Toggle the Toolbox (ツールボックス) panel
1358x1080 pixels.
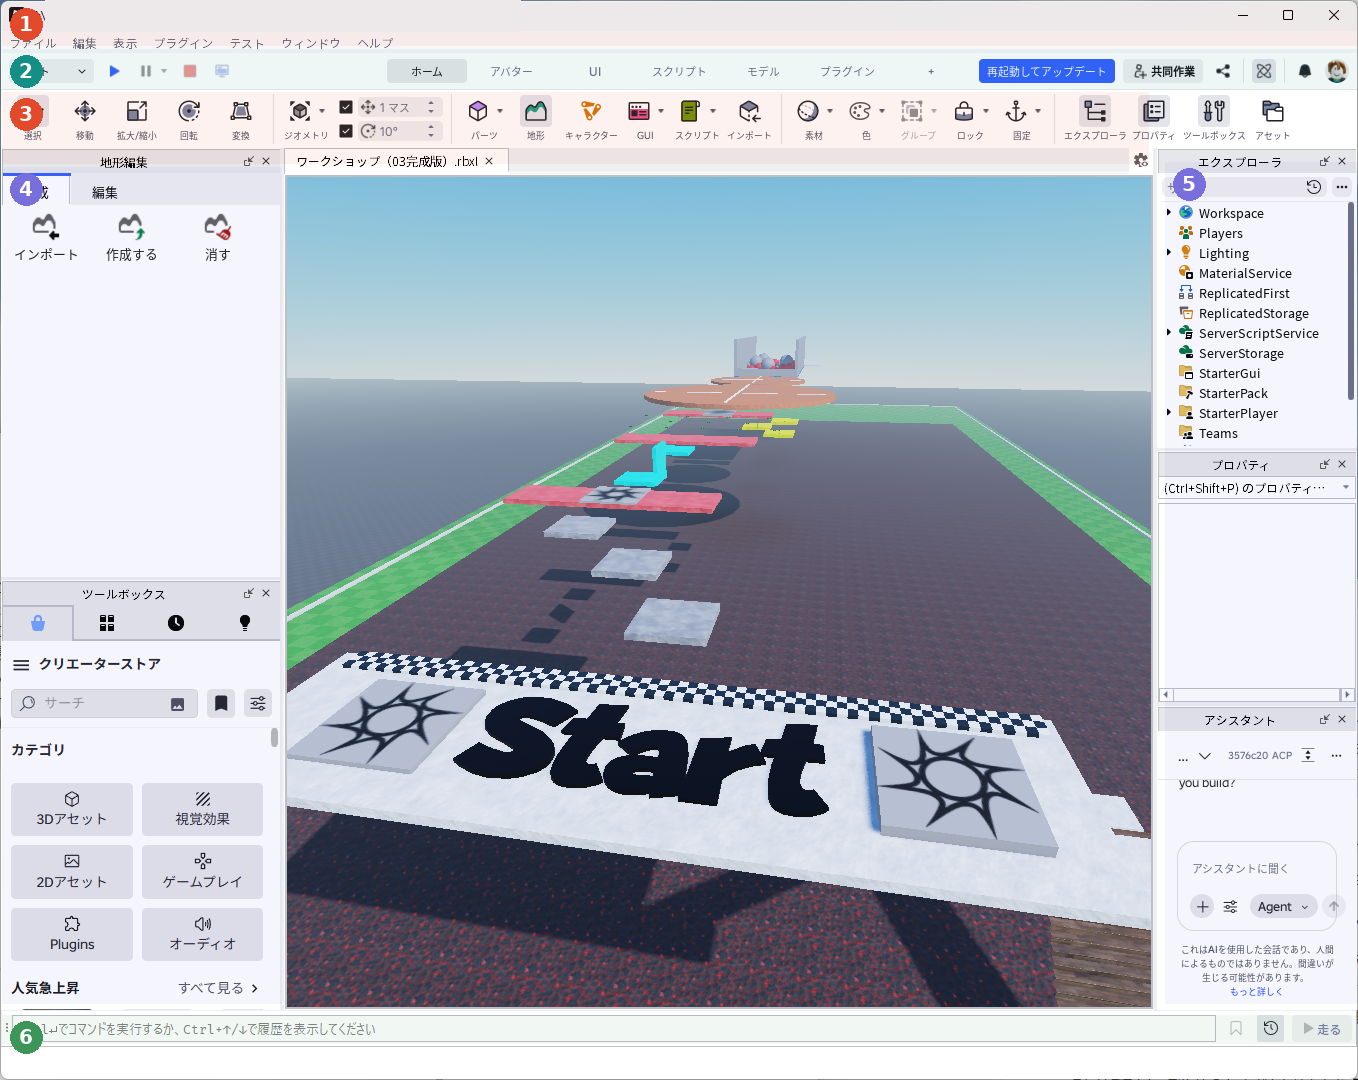pyautogui.click(x=1214, y=119)
